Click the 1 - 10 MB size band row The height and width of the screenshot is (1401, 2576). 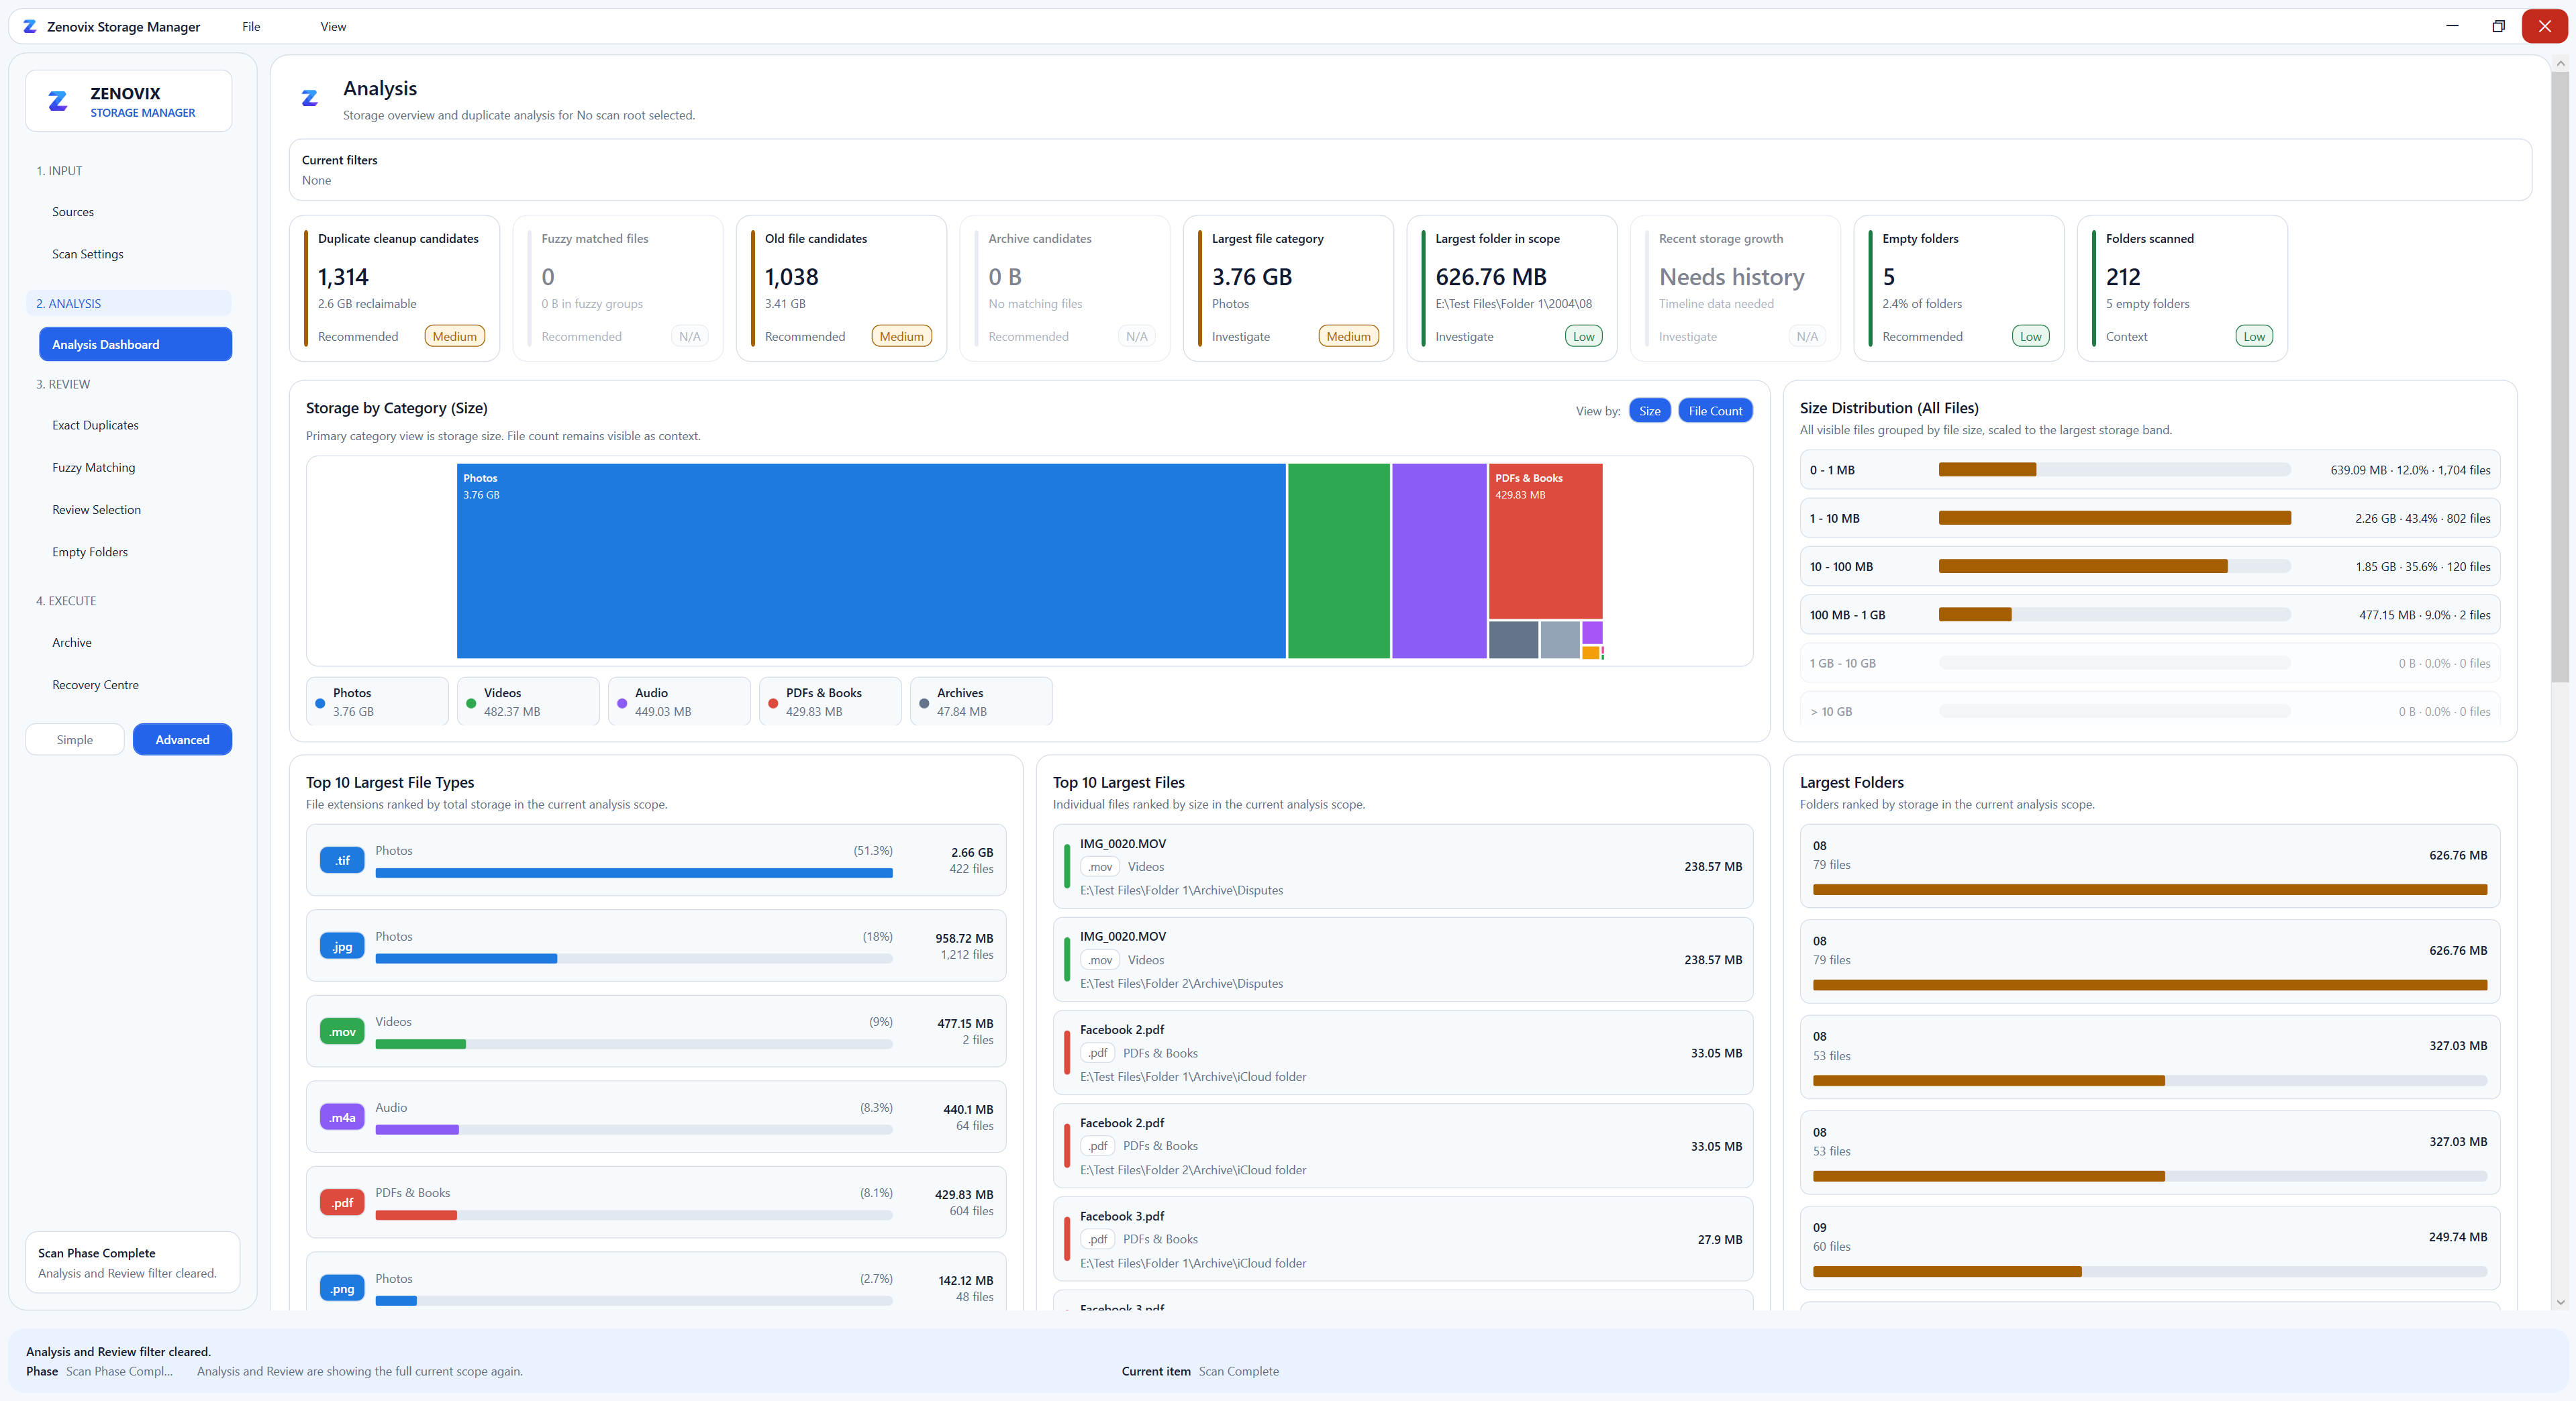[x=2149, y=518]
